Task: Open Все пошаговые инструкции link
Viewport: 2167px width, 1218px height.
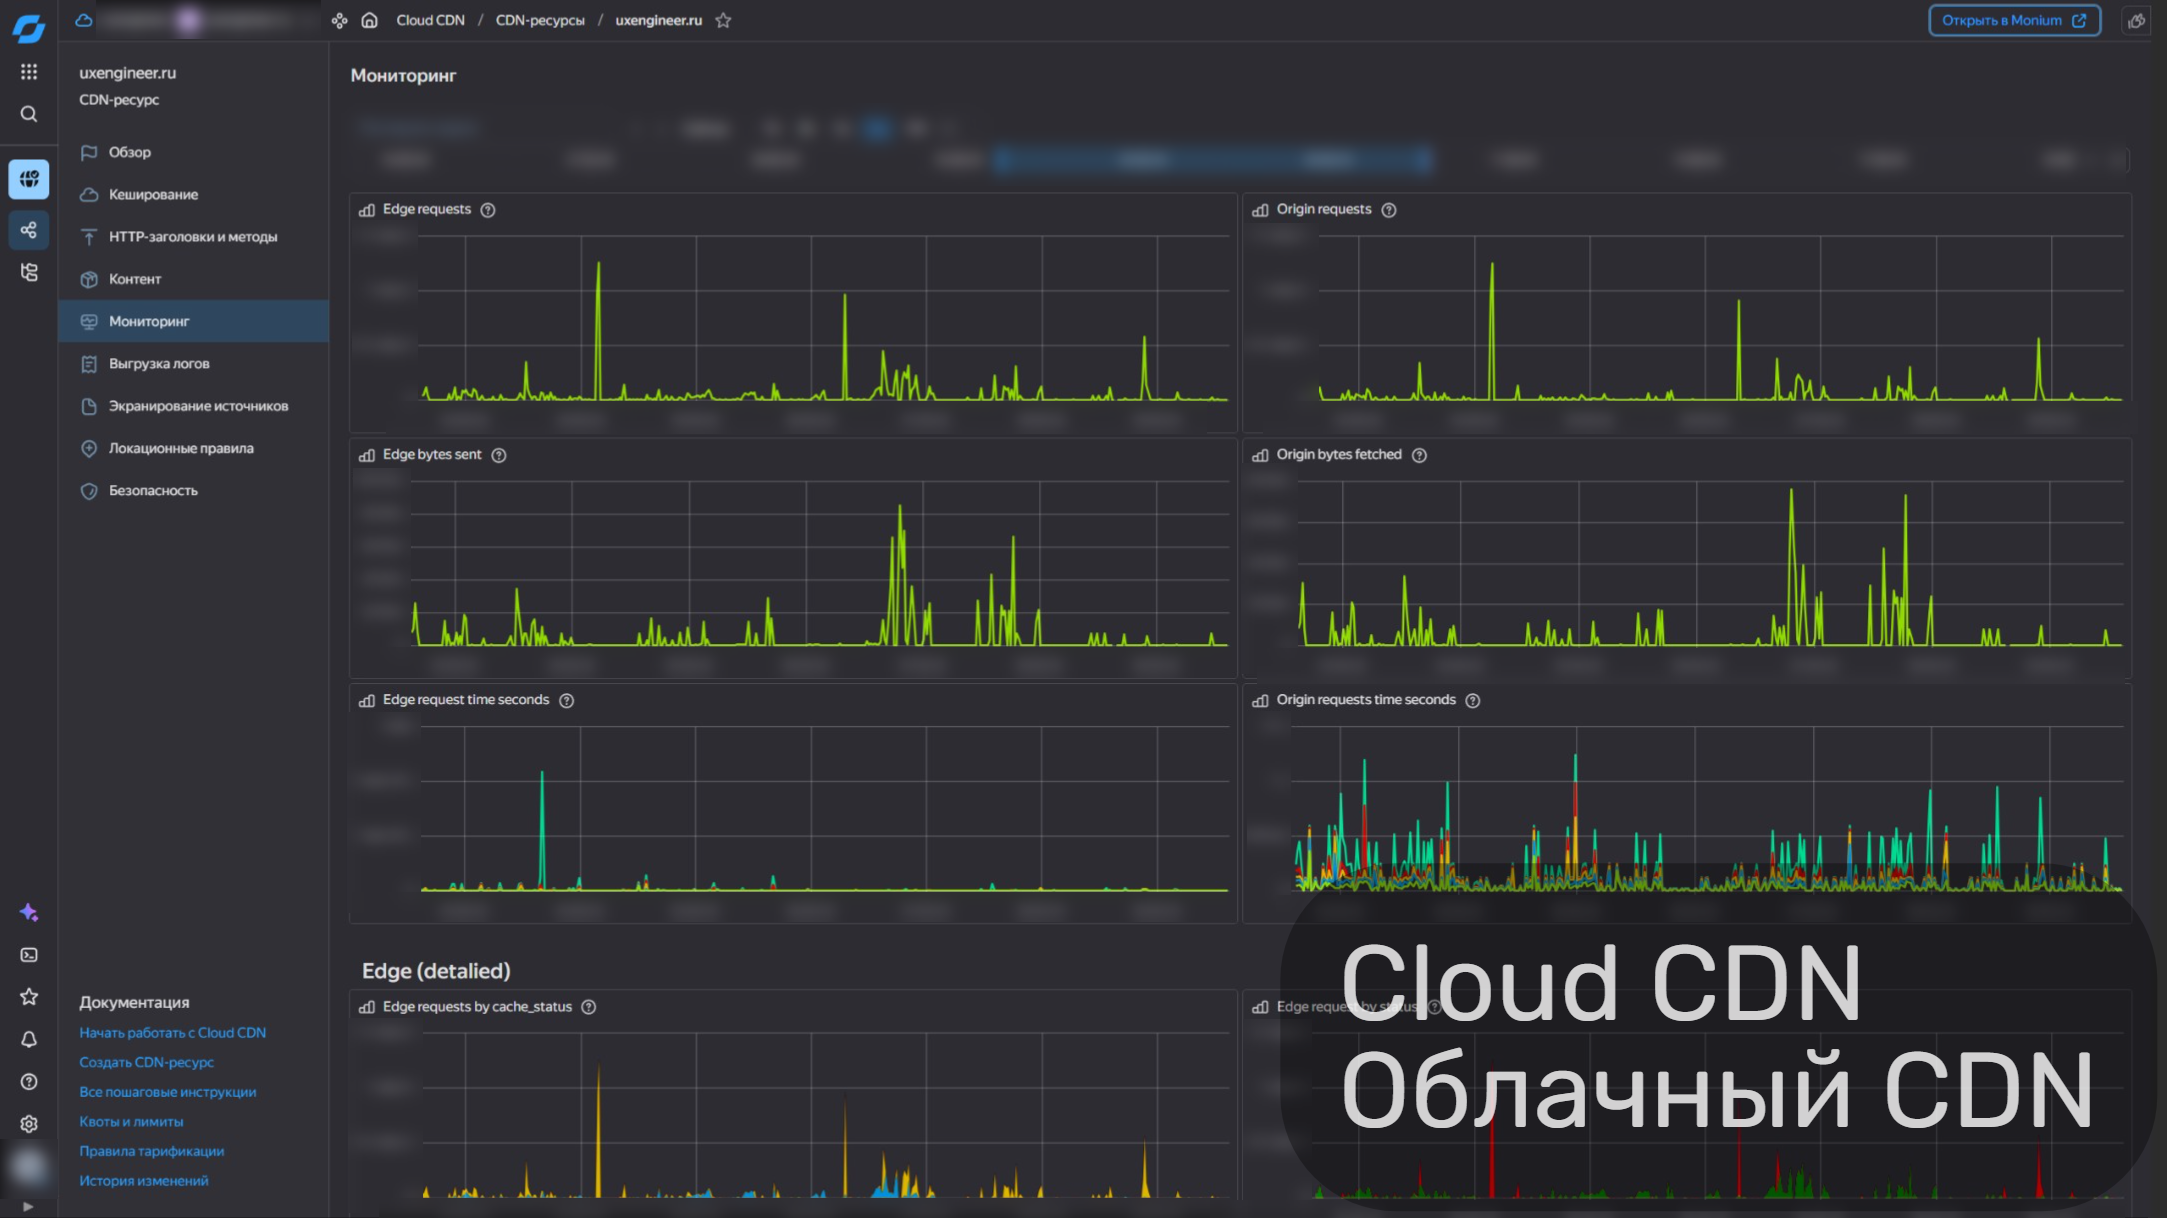Action: tap(168, 1092)
